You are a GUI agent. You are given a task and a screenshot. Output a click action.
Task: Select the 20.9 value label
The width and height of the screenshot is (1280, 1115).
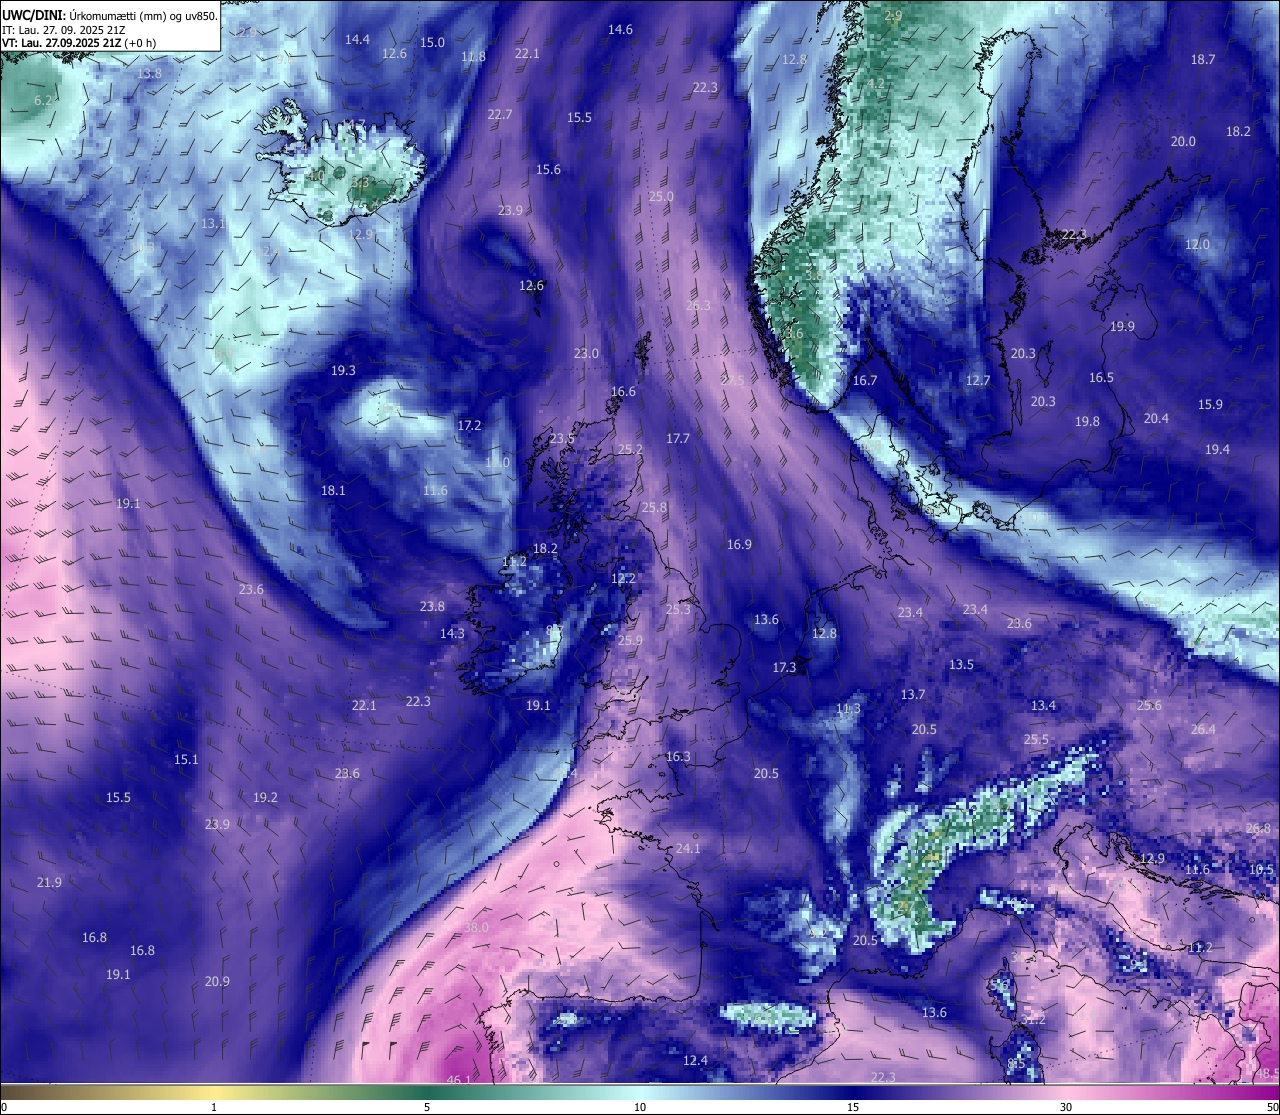(x=217, y=981)
